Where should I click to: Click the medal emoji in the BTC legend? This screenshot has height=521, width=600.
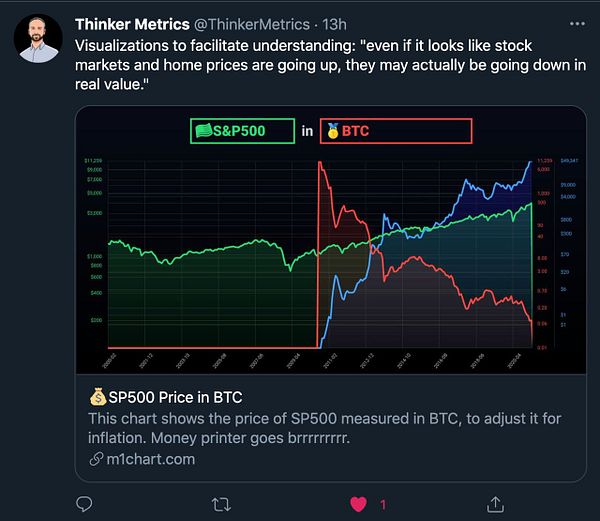click(333, 130)
